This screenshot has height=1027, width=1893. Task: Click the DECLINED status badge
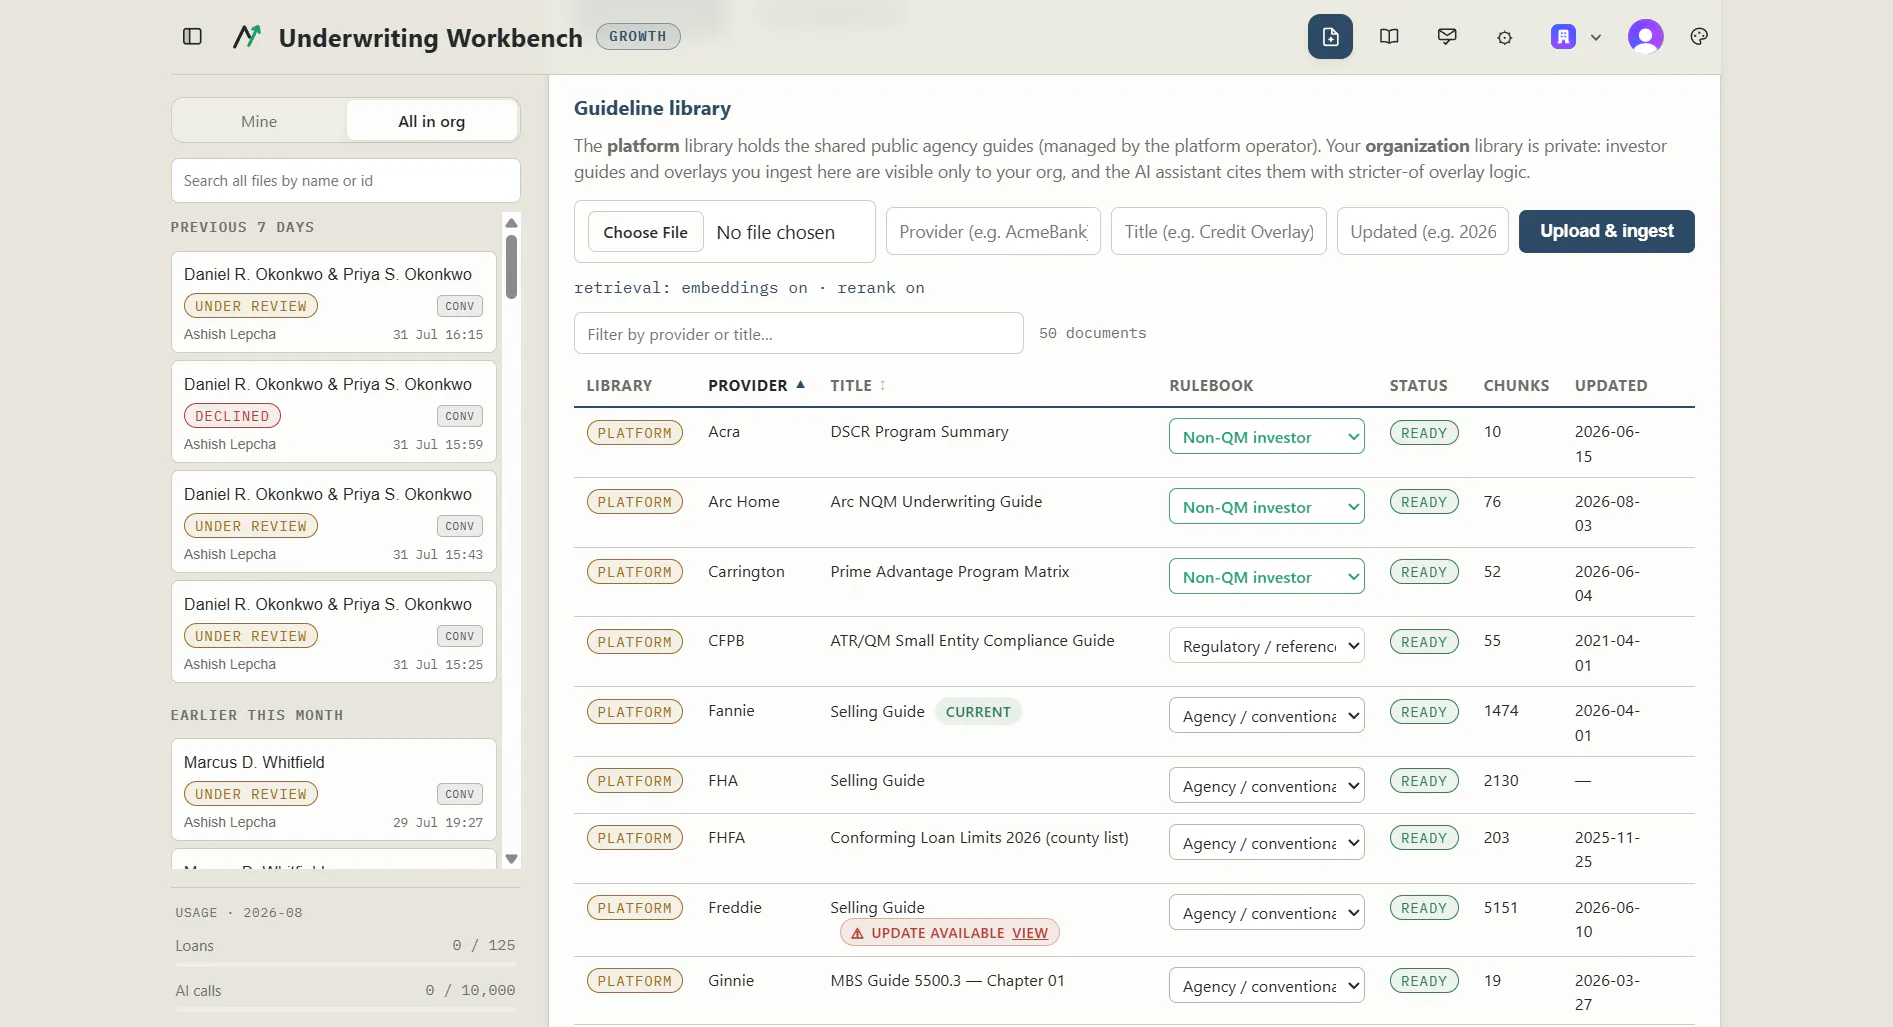(232, 416)
